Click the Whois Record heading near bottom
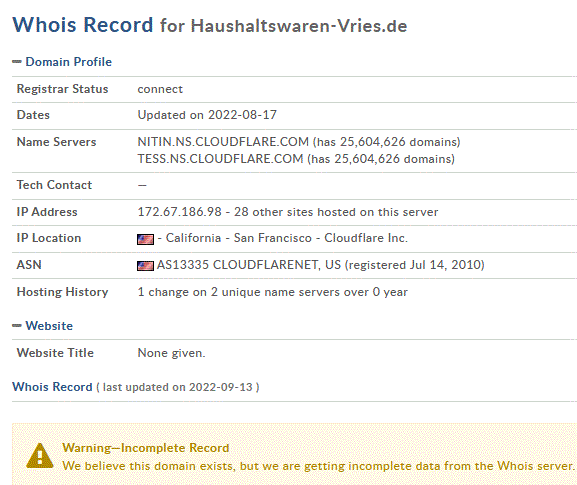Screen dimensions: 577x485 coord(52,387)
